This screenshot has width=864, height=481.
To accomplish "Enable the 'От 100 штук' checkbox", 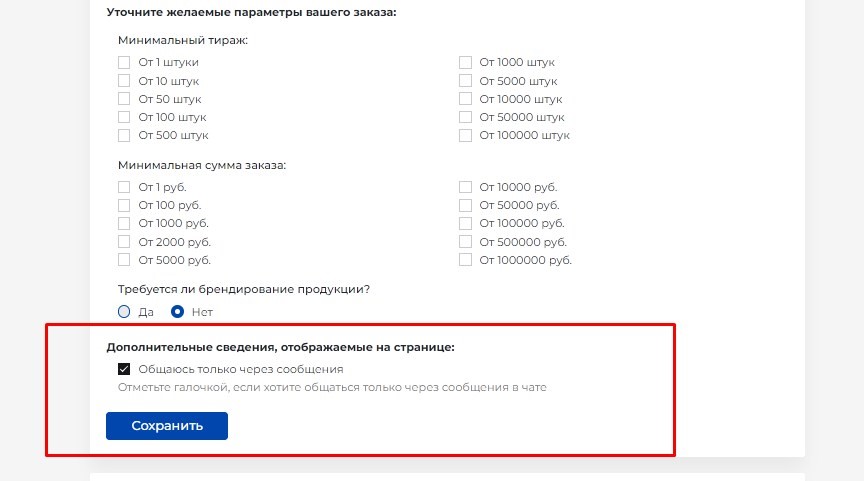I will click(124, 117).
